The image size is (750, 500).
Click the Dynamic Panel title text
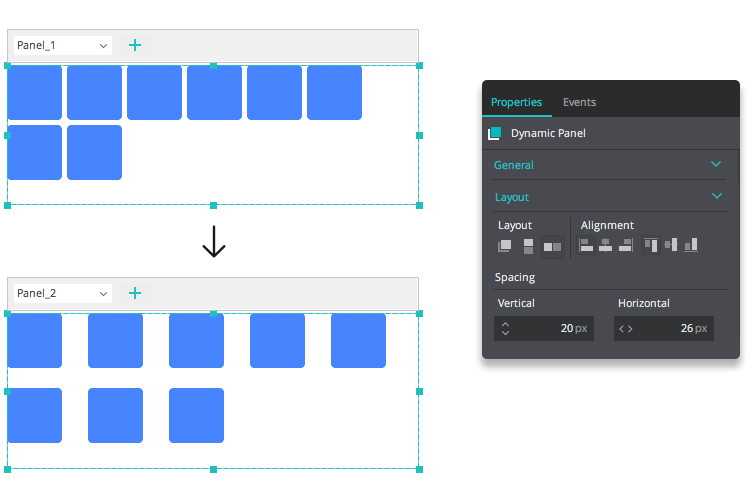[x=548, y=133]
